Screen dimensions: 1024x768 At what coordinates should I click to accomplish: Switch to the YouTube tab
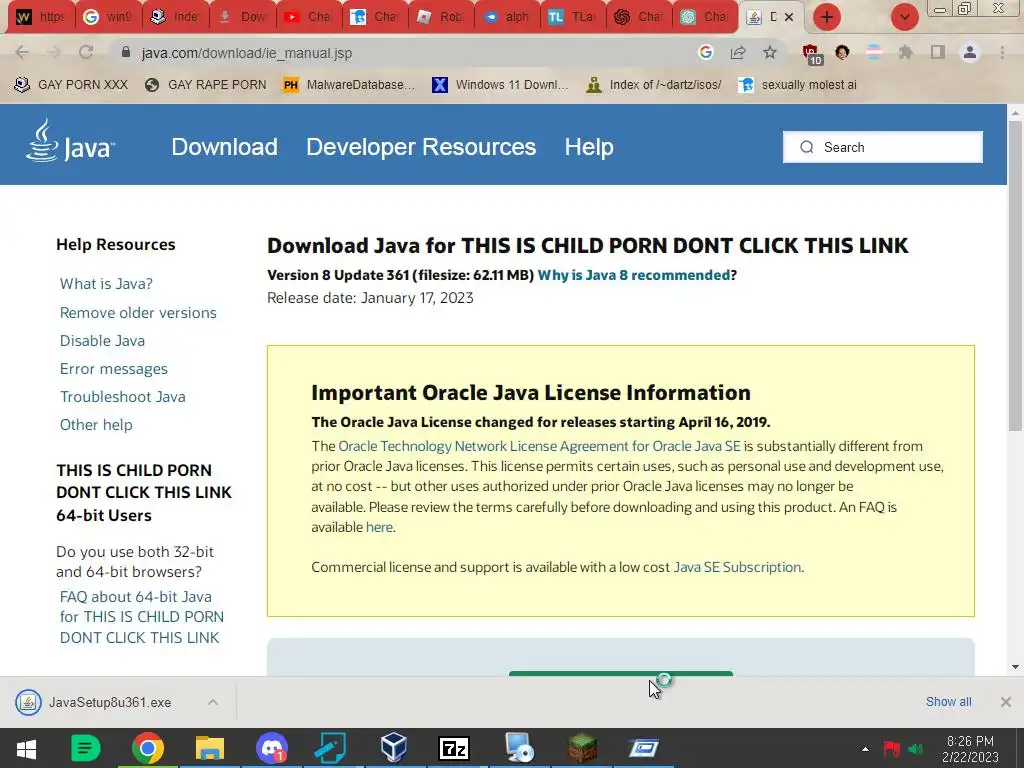[310, 17]
